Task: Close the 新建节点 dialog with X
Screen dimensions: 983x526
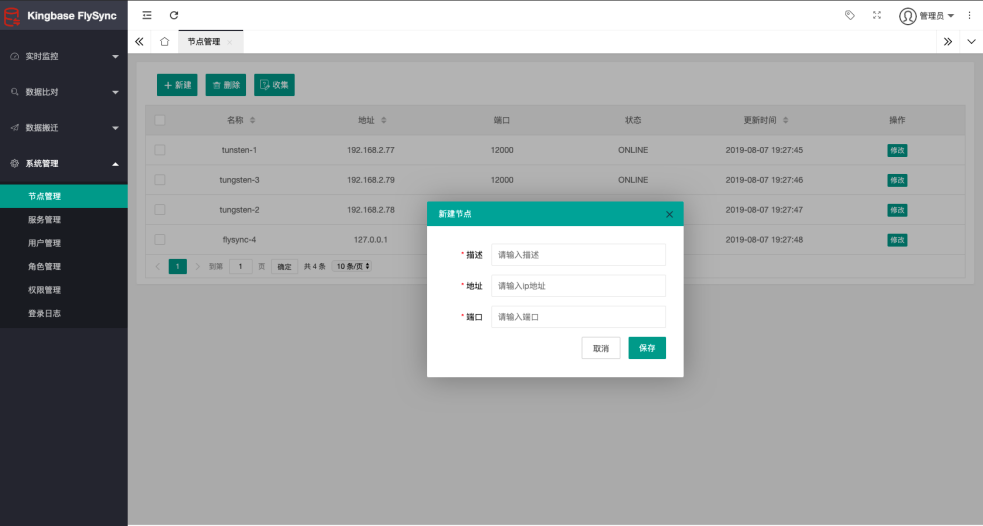Action: [x=669, y=214]
